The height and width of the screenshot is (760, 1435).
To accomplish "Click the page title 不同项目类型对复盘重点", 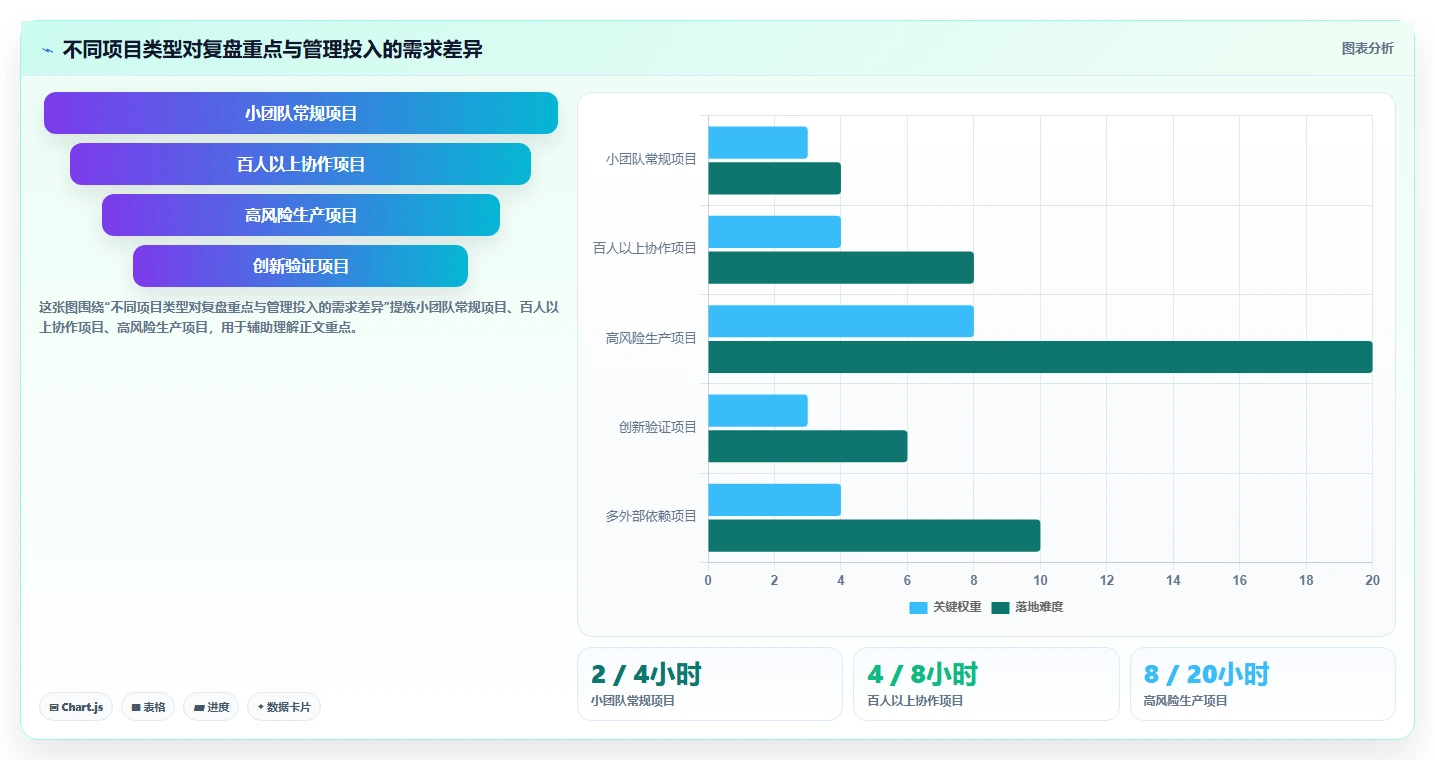I will point(273,49).
